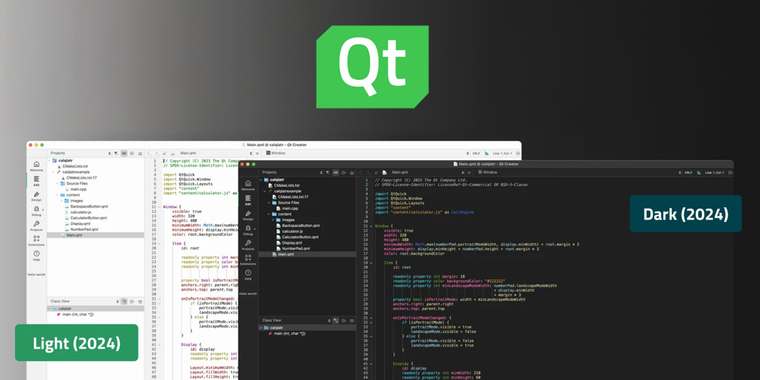Screen dimensions: 760x380
Task: Open Extensions mode in the light window
Action: [x=36, y=240]
